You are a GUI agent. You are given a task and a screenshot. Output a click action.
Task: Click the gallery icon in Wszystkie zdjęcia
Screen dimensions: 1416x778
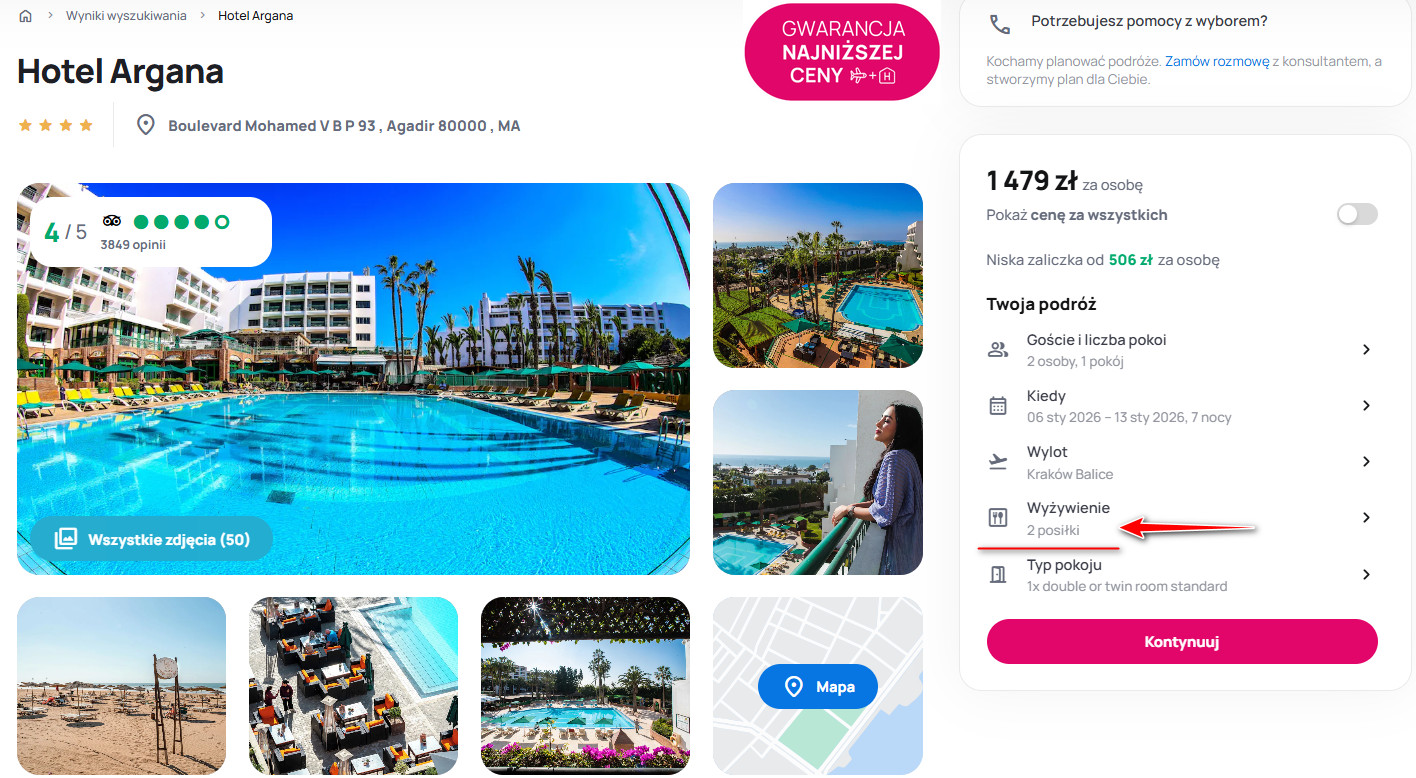(65, 539)
